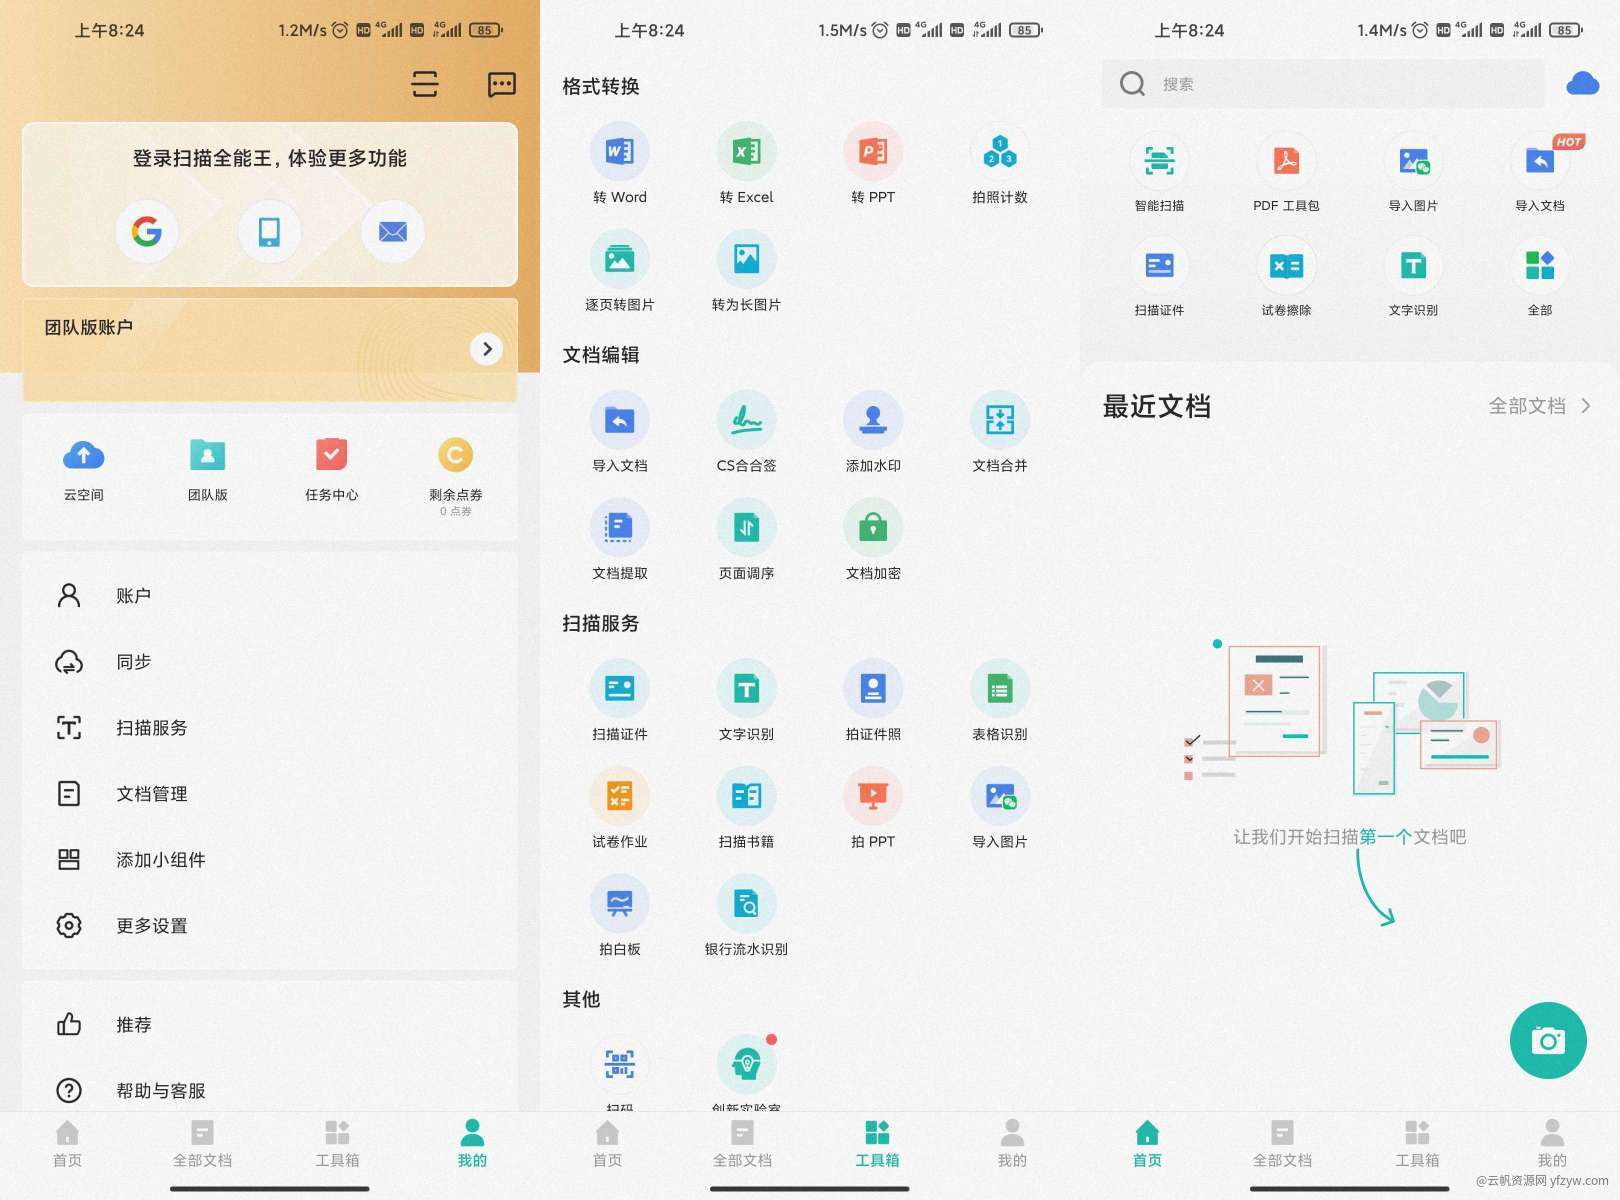Sign in with the phone icon
The image size is (1620, 1200).
pyautogui.click(x=269, y=232)
